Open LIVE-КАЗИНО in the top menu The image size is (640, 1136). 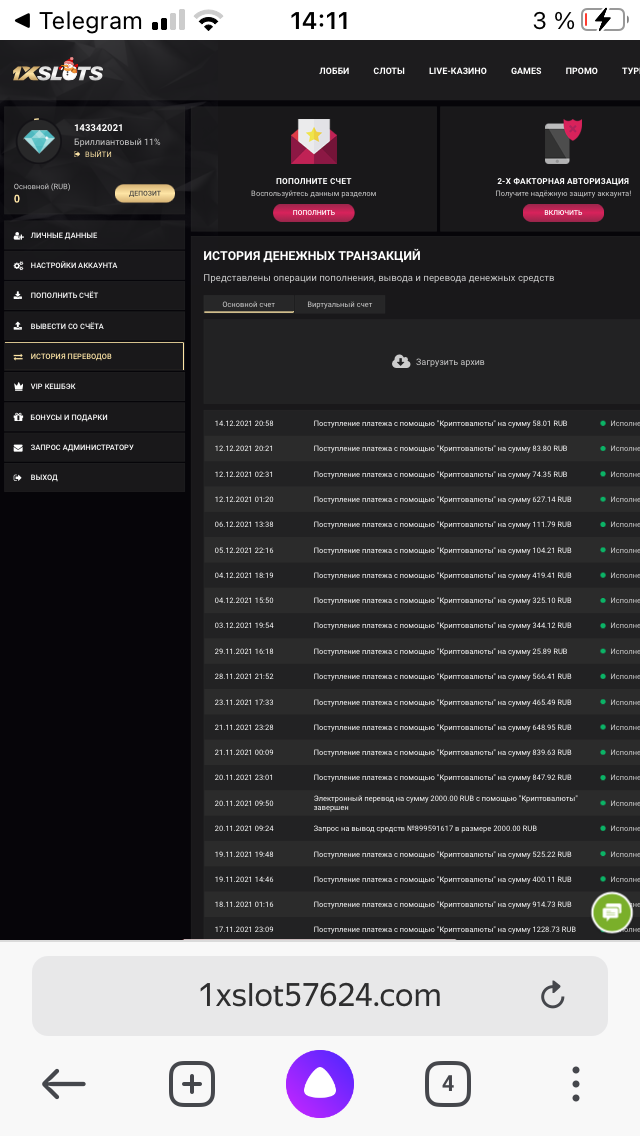[x=457, y=71]
